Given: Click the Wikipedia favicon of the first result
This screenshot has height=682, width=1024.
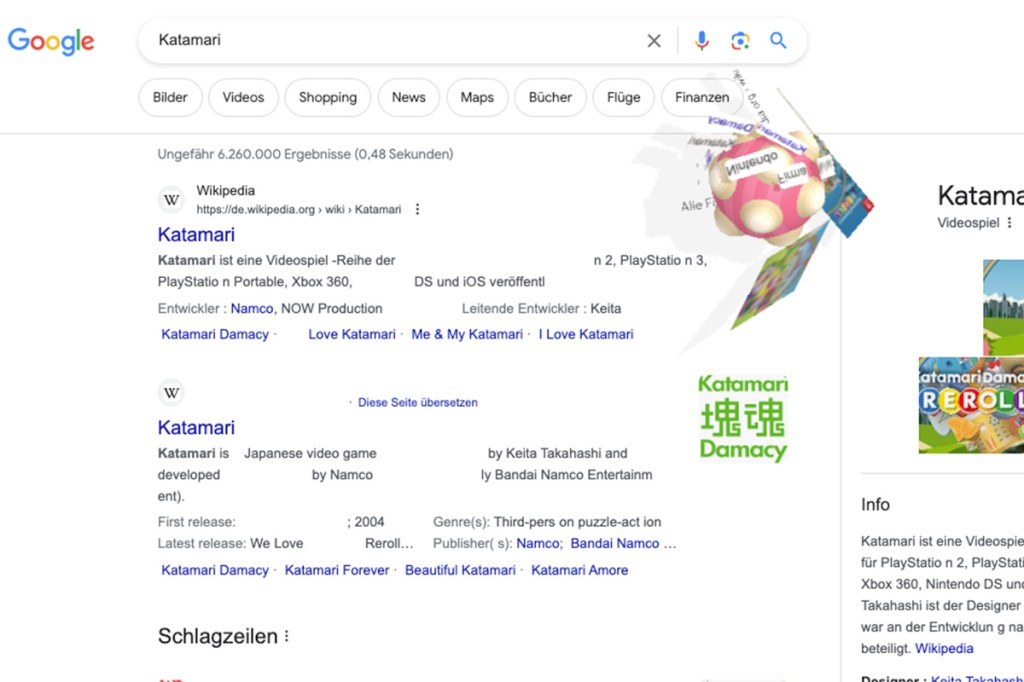Looking at the screenshot, I should 172,200.
